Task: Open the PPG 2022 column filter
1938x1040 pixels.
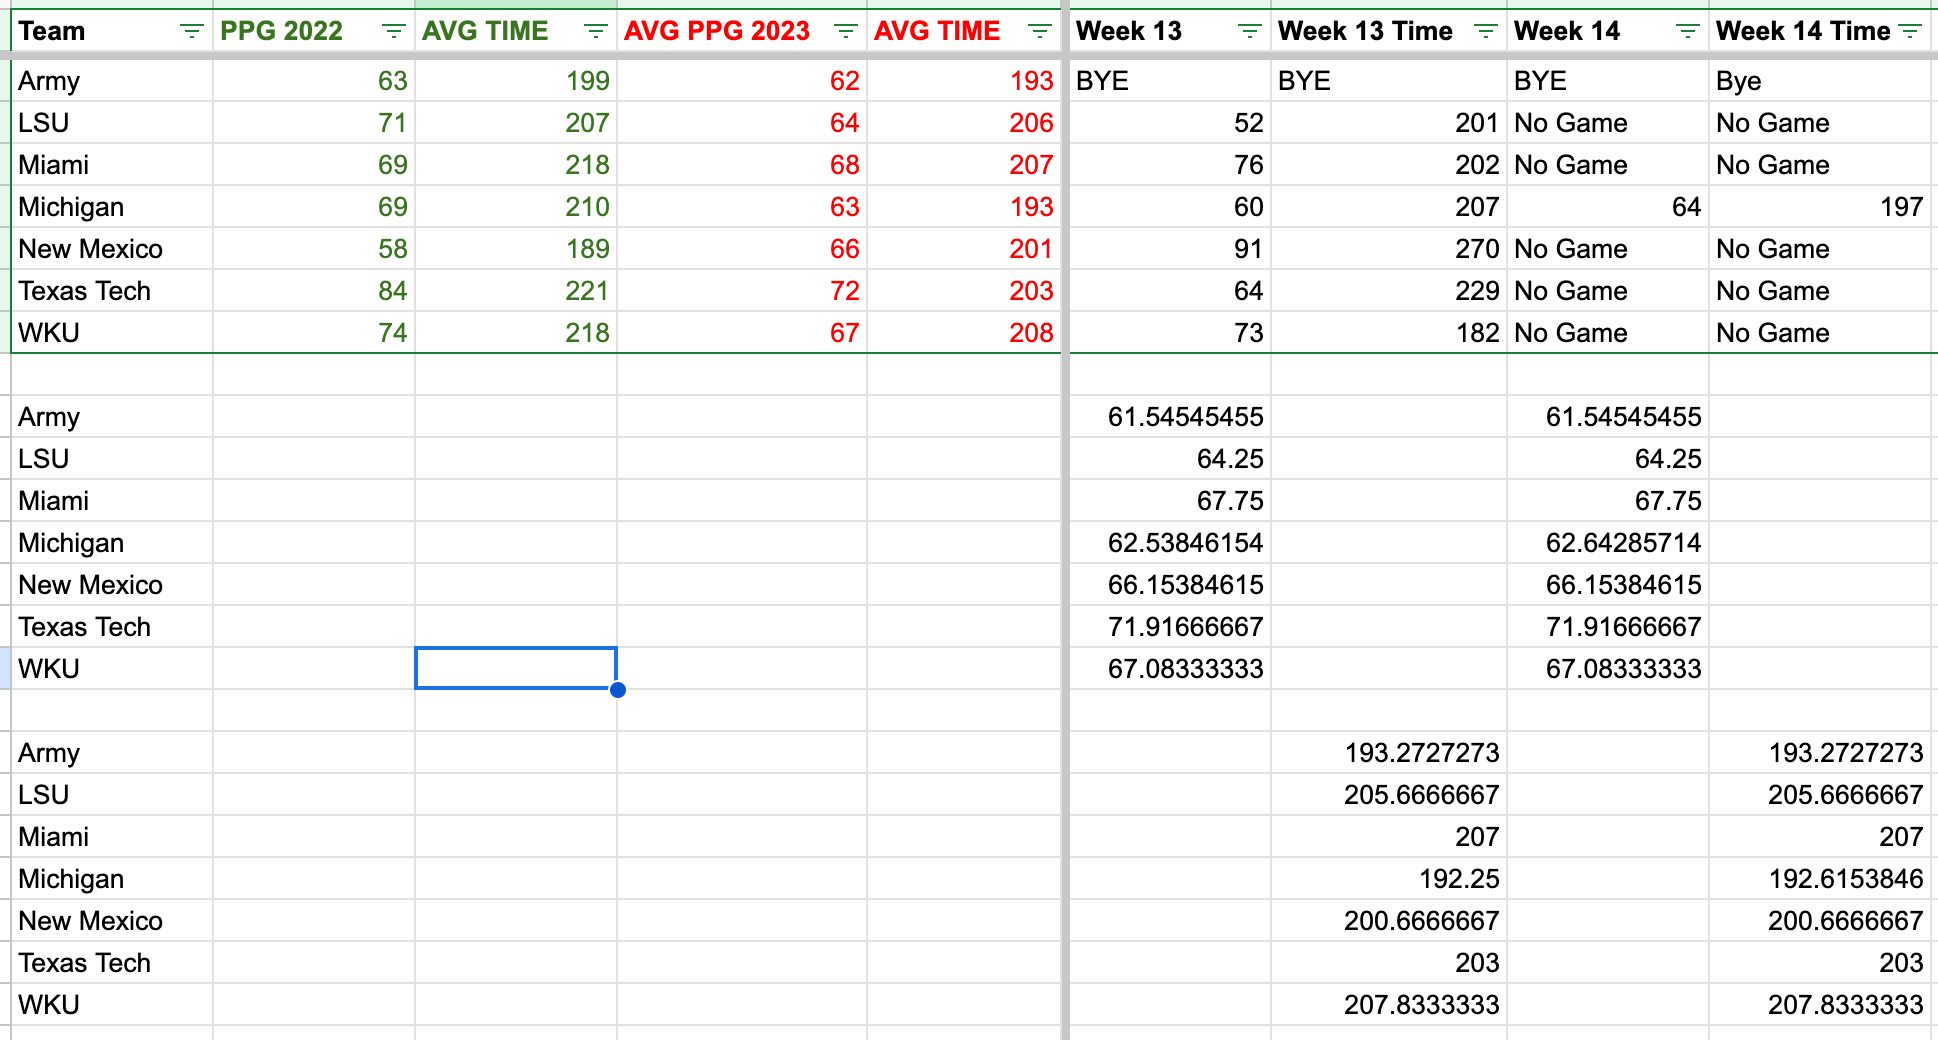Action: pyautogui.click(x=394, y=32)
